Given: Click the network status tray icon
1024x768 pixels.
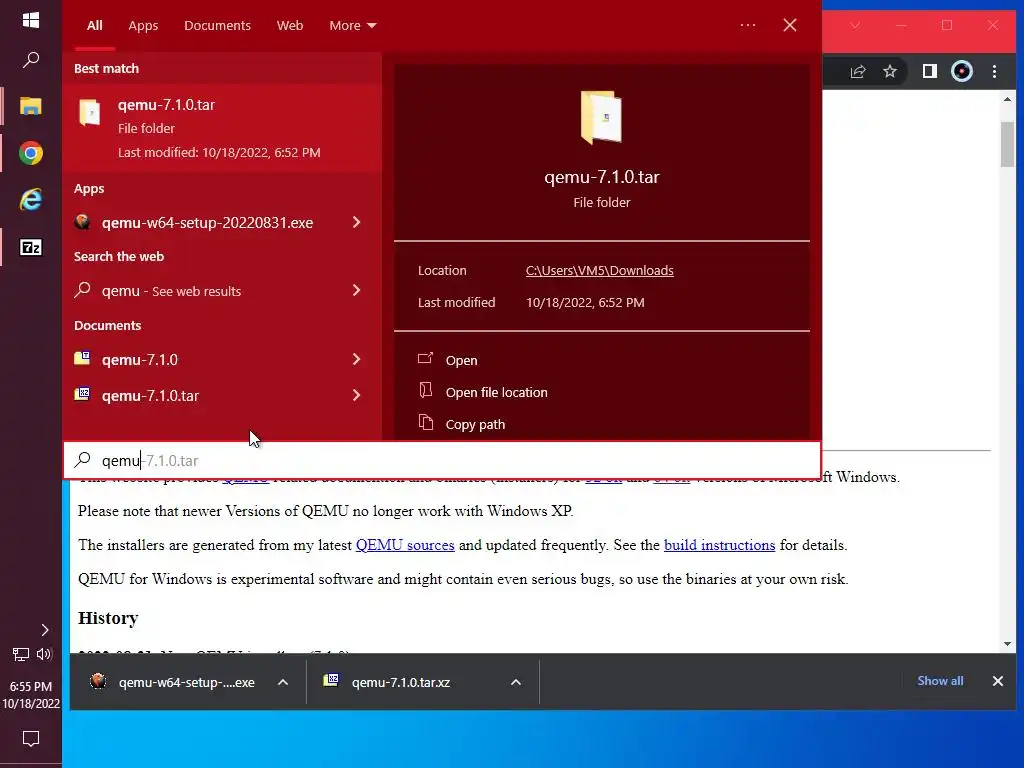Looking at the screenshot, I should coord(21,654).
